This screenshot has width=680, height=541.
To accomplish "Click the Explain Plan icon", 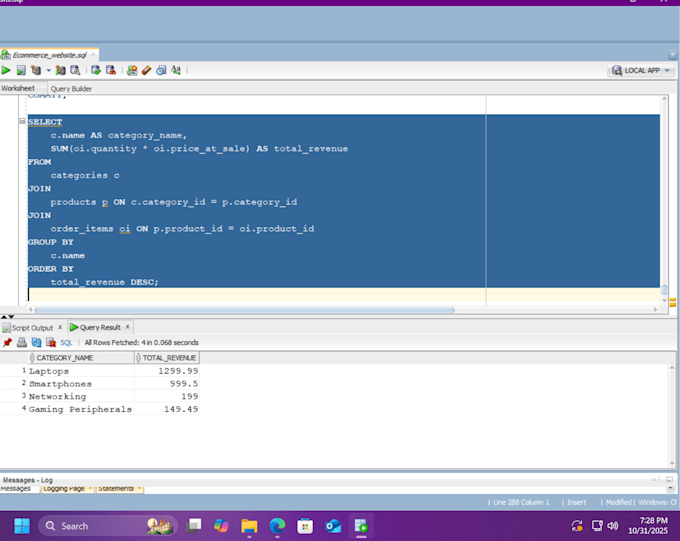I will click(36, 70).
